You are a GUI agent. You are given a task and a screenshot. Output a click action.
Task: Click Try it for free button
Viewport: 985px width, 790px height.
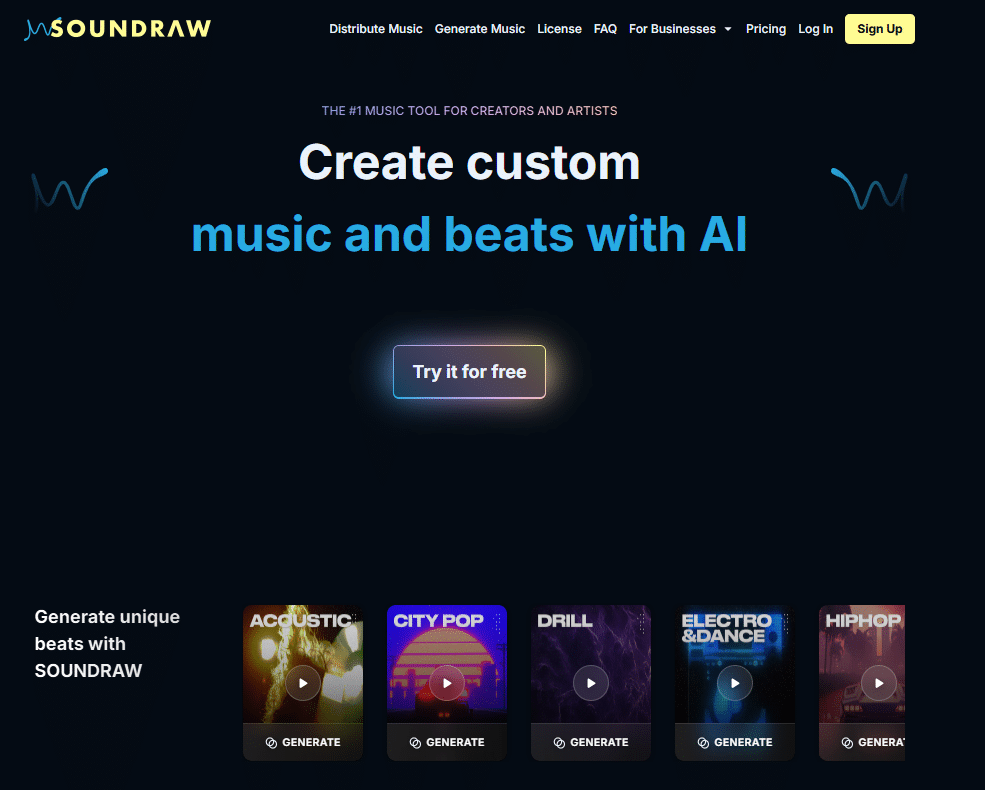pyautogui.click(x=469, y=372)
